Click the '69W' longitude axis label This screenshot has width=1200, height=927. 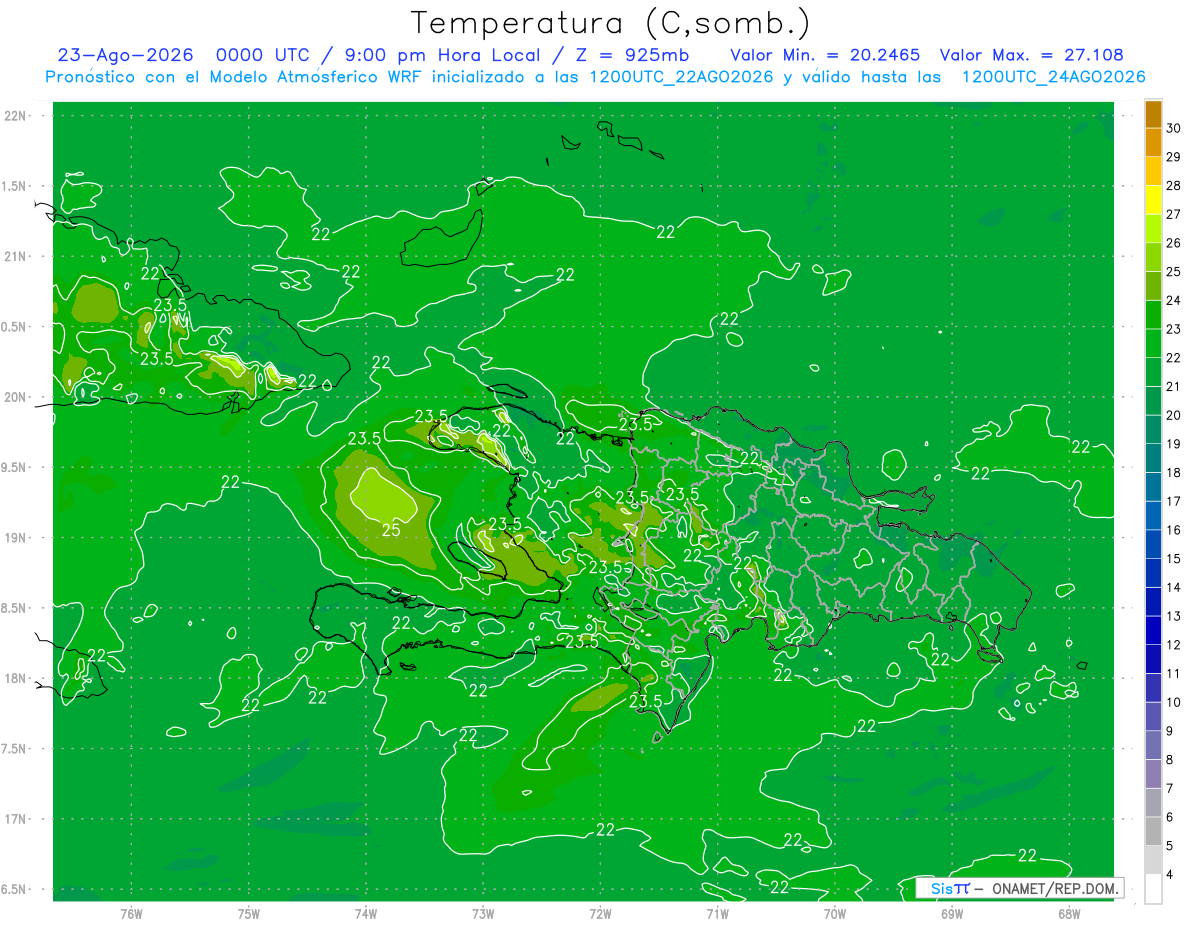coord(951,914)
